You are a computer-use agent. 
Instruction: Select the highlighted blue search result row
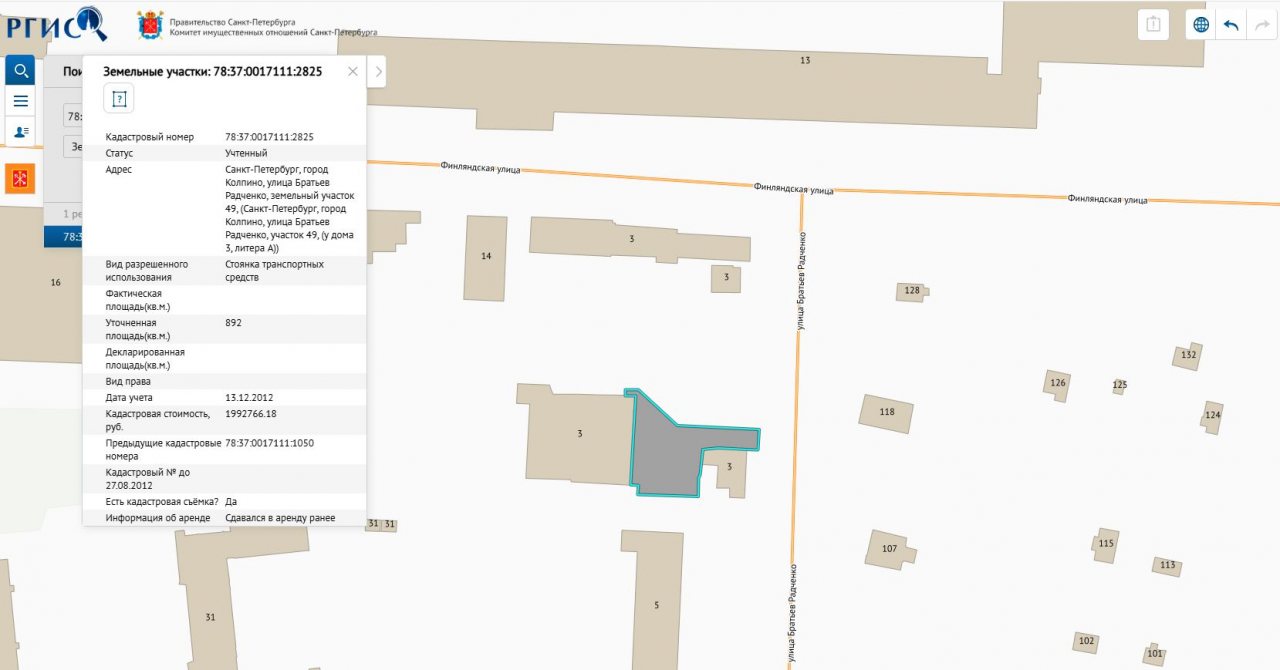[63, 237]
